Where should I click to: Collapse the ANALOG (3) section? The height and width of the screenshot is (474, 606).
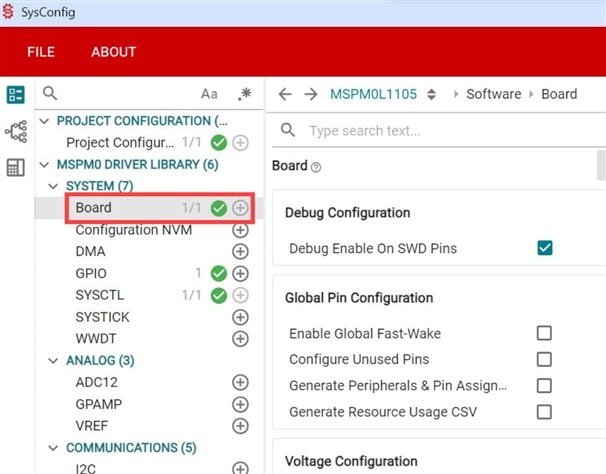(x=54, y=360)
